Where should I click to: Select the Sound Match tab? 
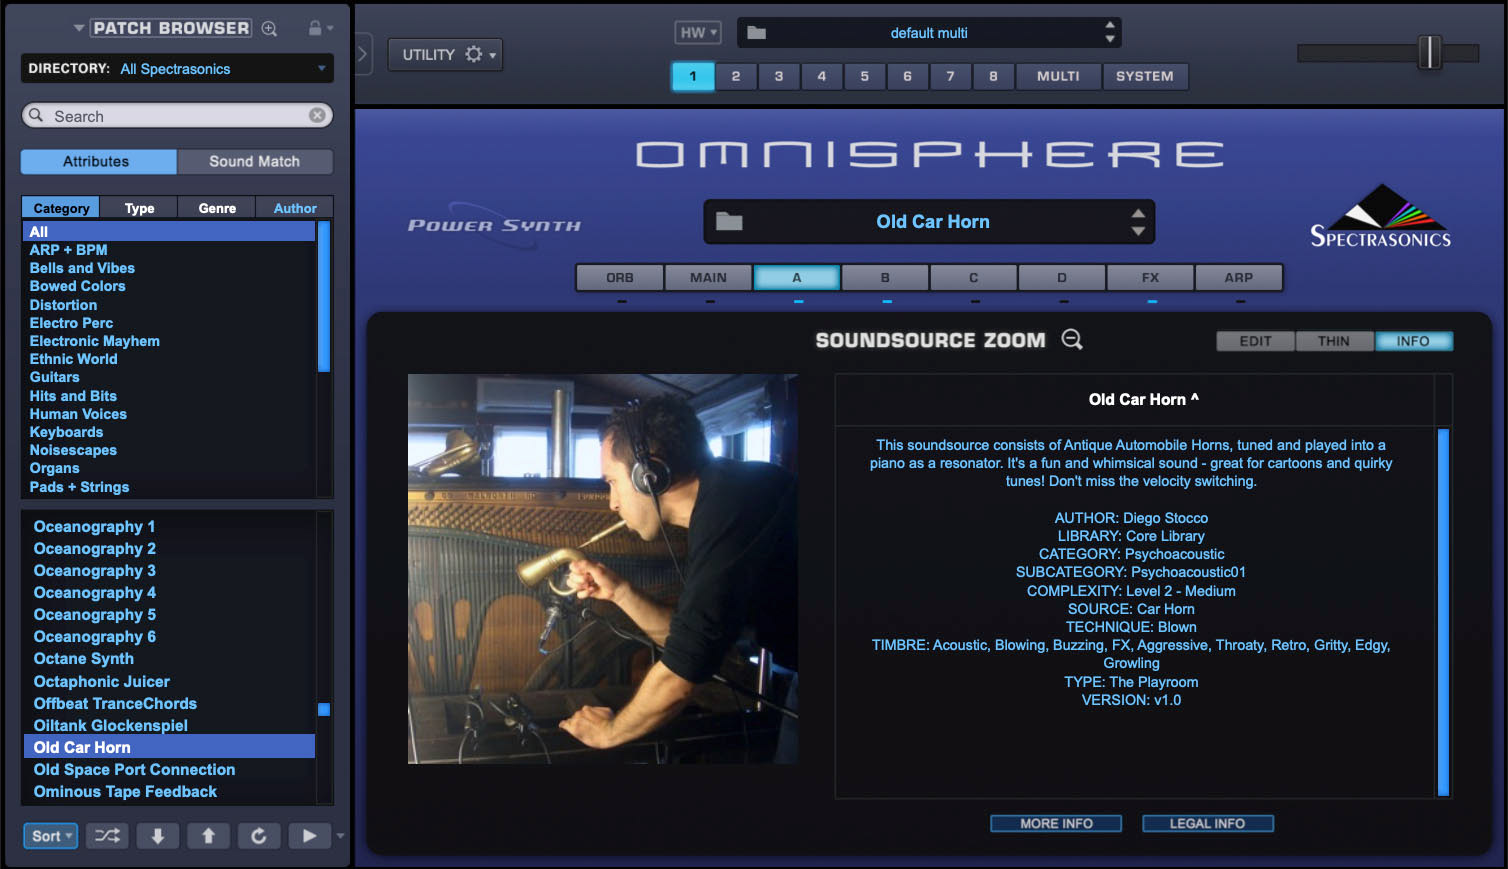pos(255,161)
